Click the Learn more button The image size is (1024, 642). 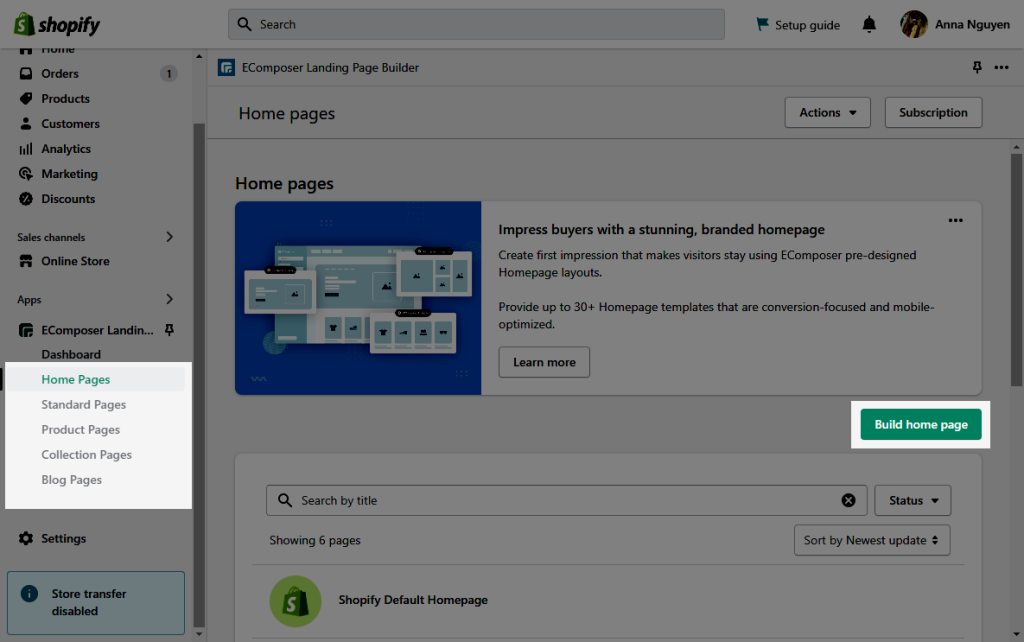[x=544, y=362]
